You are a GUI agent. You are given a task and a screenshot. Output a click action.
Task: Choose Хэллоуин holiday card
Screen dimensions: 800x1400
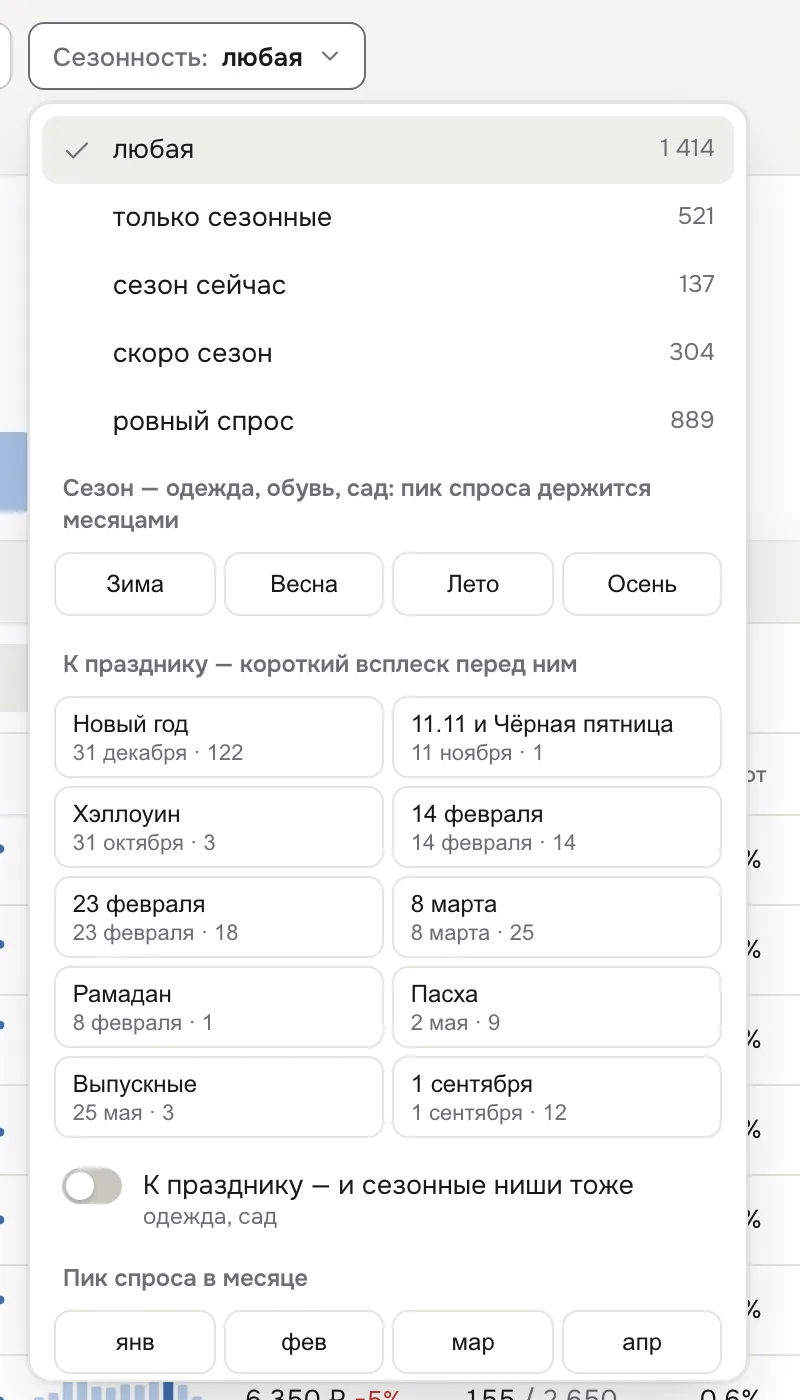click(219, 827)
